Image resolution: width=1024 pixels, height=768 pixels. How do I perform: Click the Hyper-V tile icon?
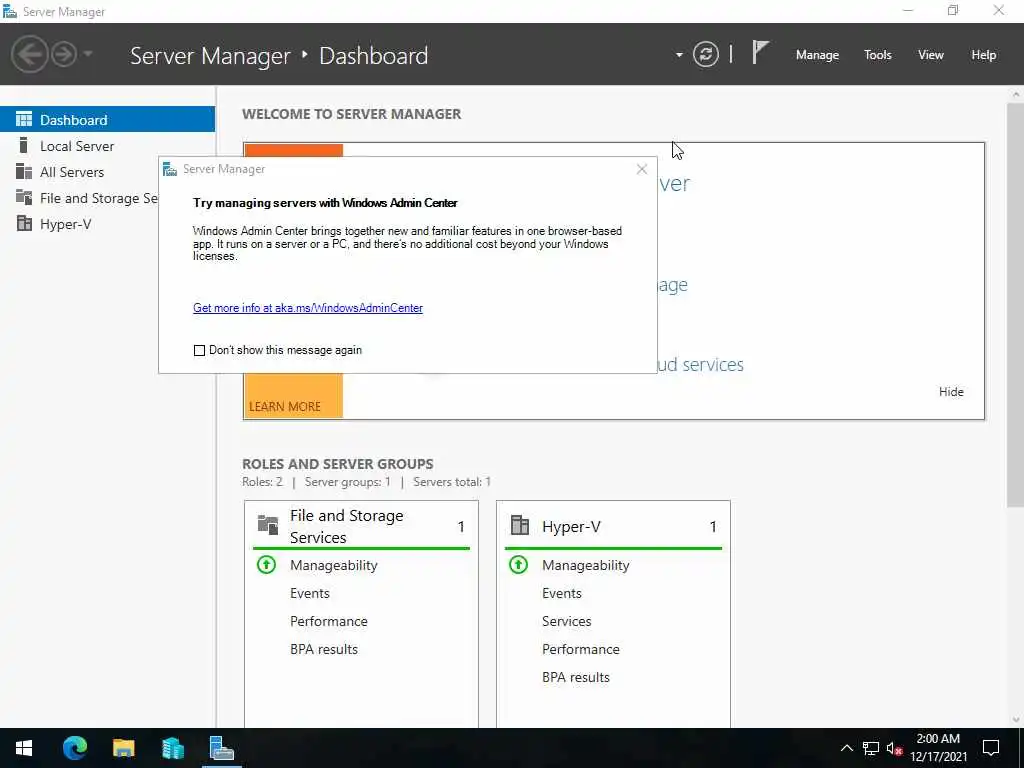pos(520,525)
